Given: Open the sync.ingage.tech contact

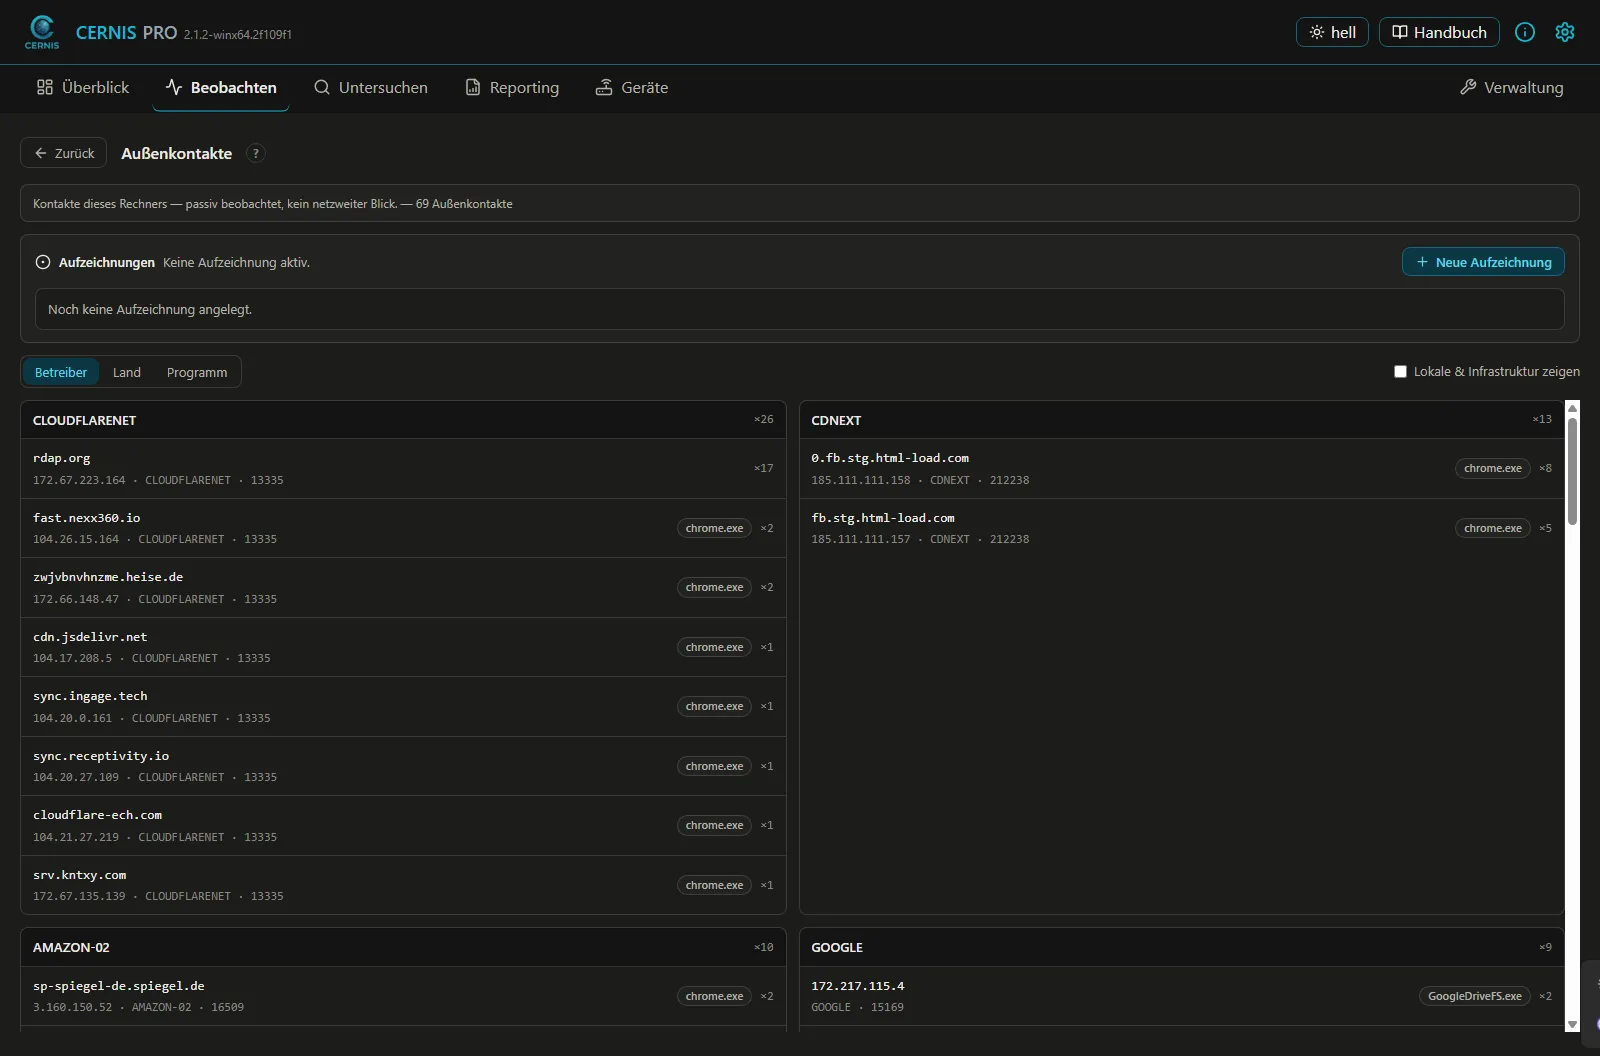Looking at the screenshot, I should click(x=403, y=706).
